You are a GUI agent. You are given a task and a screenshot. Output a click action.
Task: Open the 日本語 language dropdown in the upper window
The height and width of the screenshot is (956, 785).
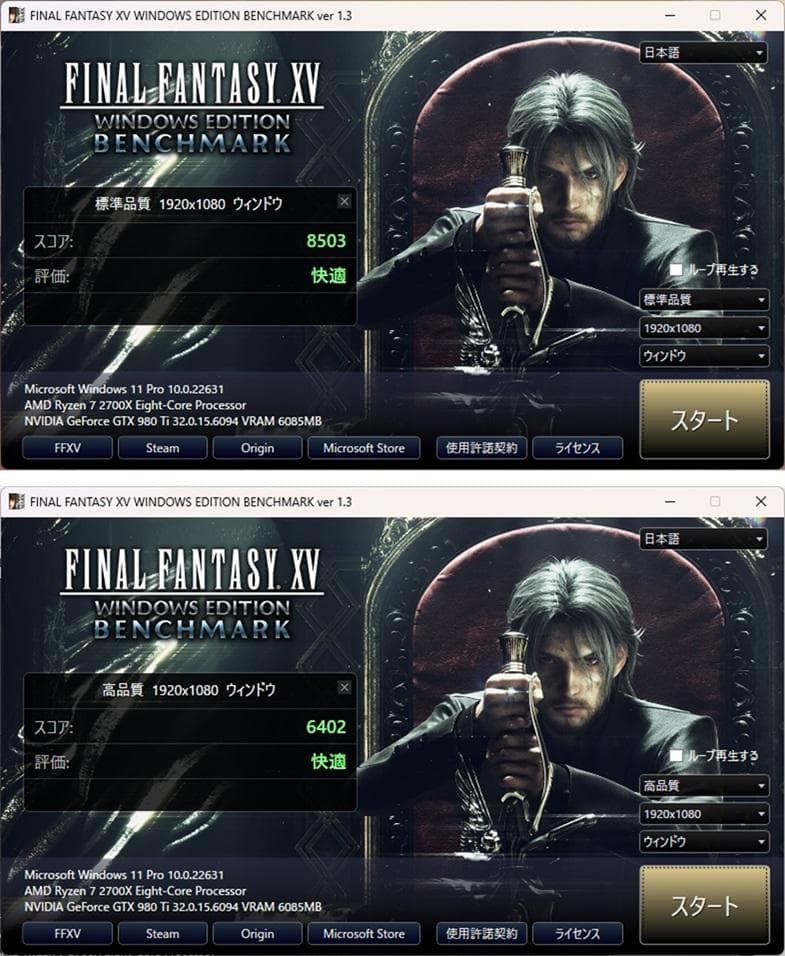(x=703, y=53)
